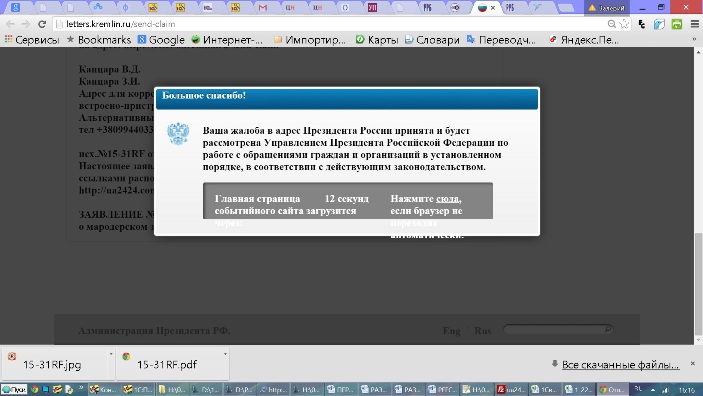Launch Chrome from the quick launch bar
Image resolution: width=703 pixels, height=396 pixels.
coord(35,390)
